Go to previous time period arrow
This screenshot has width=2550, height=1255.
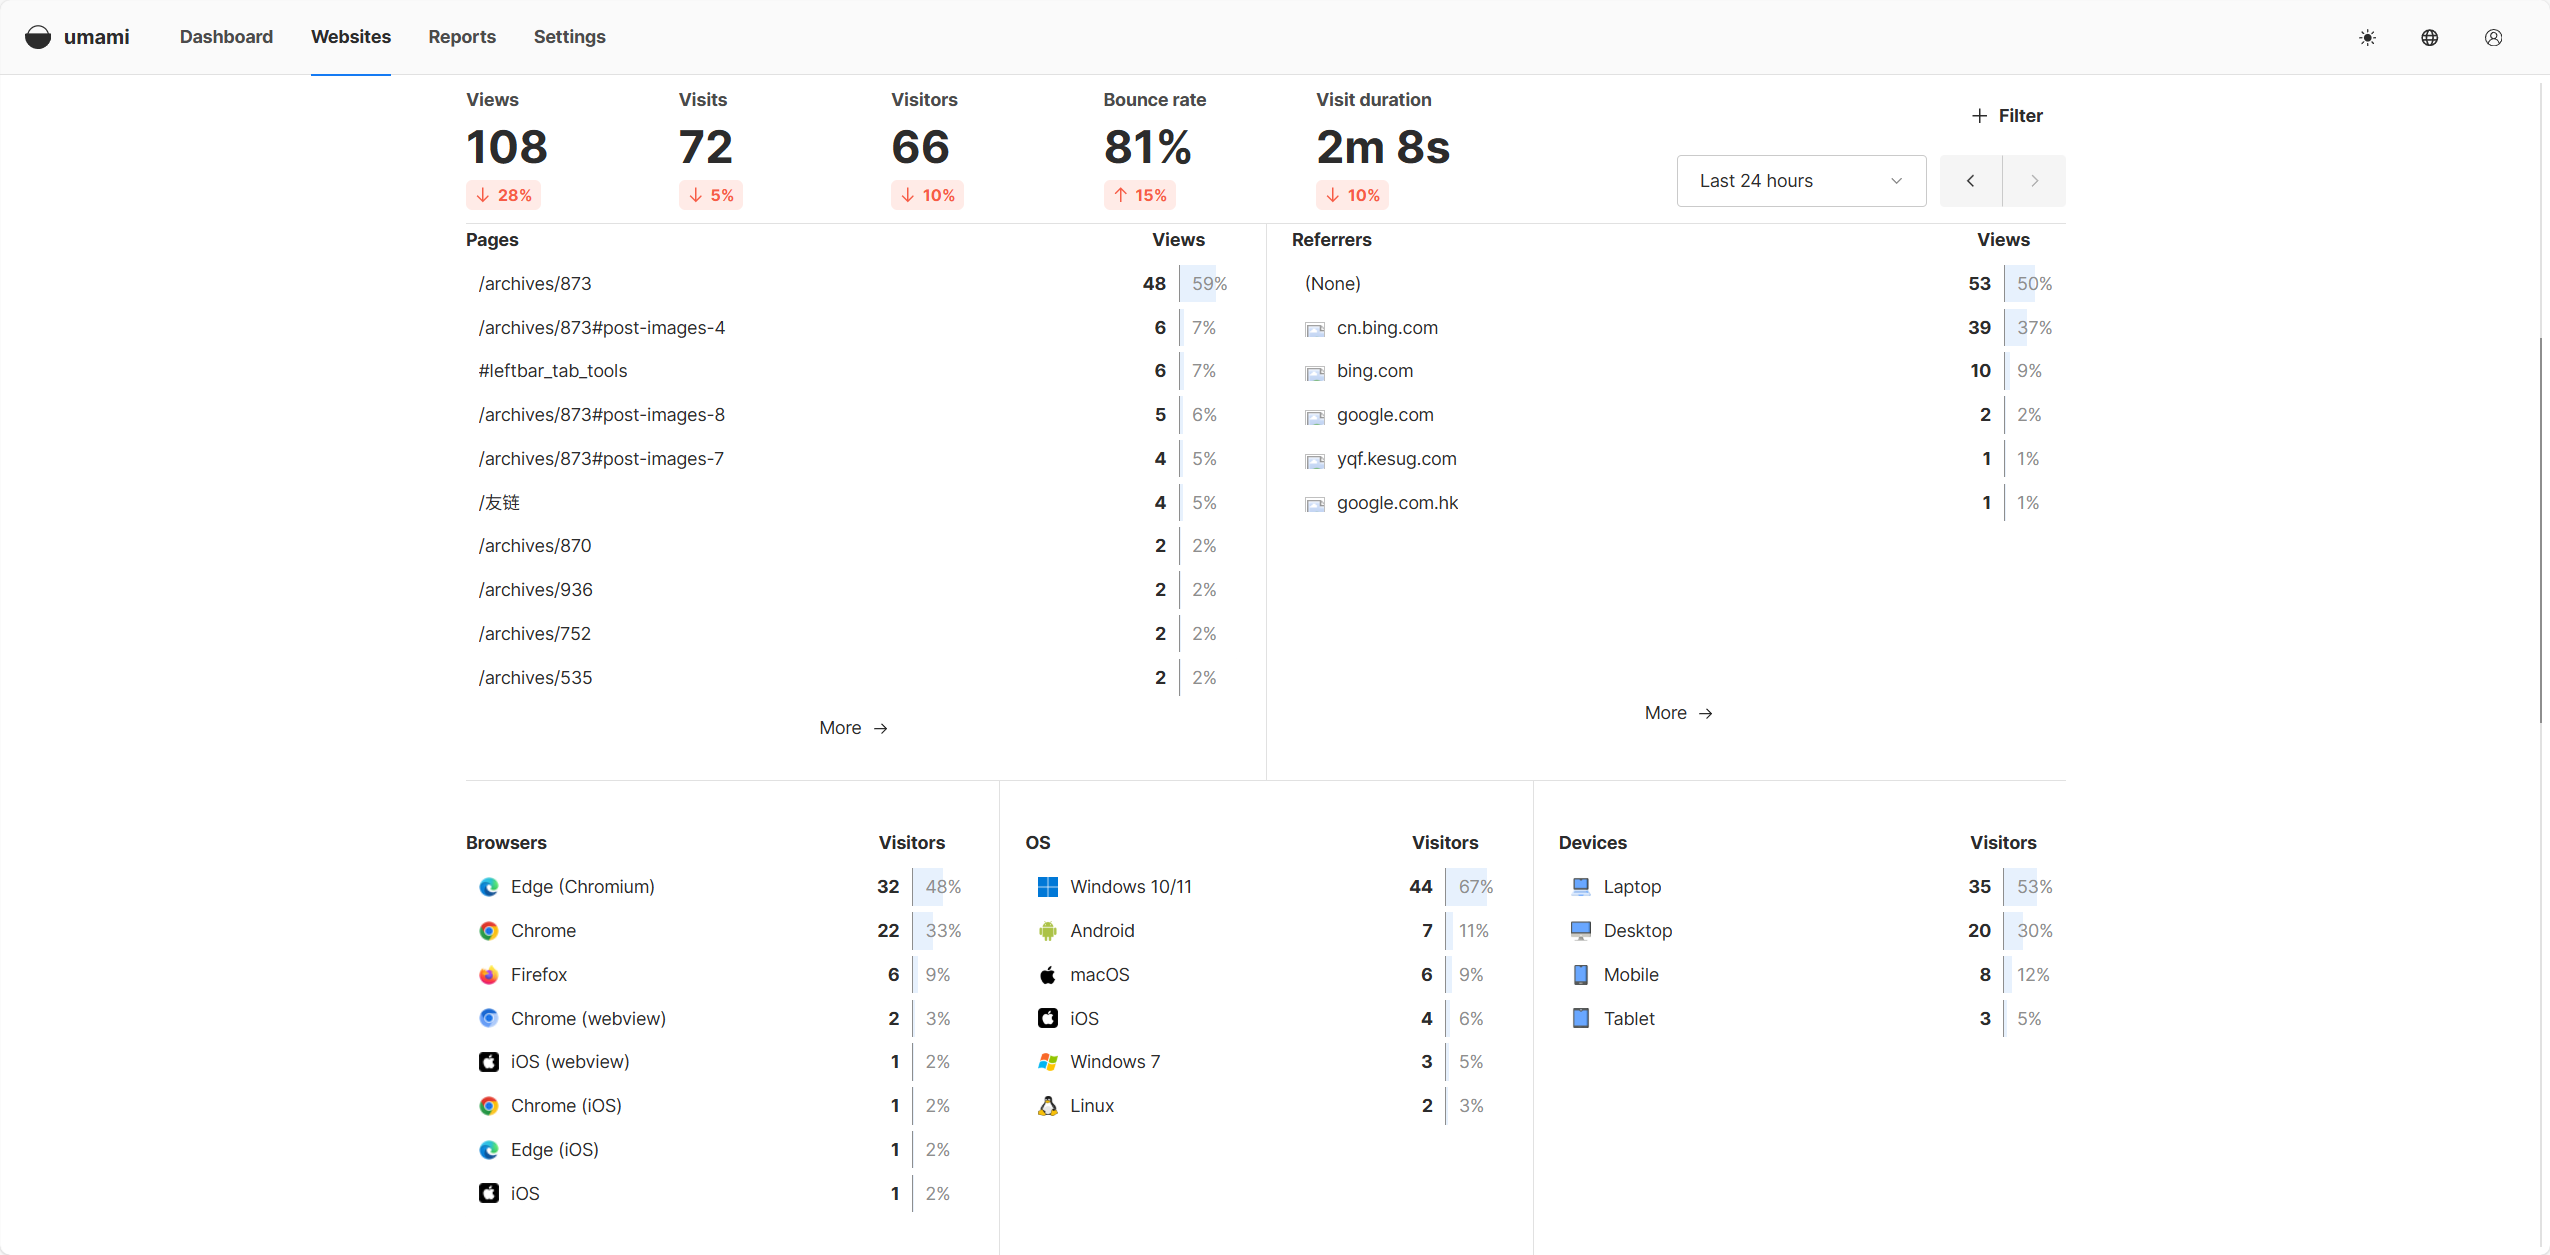(1970, 181)
